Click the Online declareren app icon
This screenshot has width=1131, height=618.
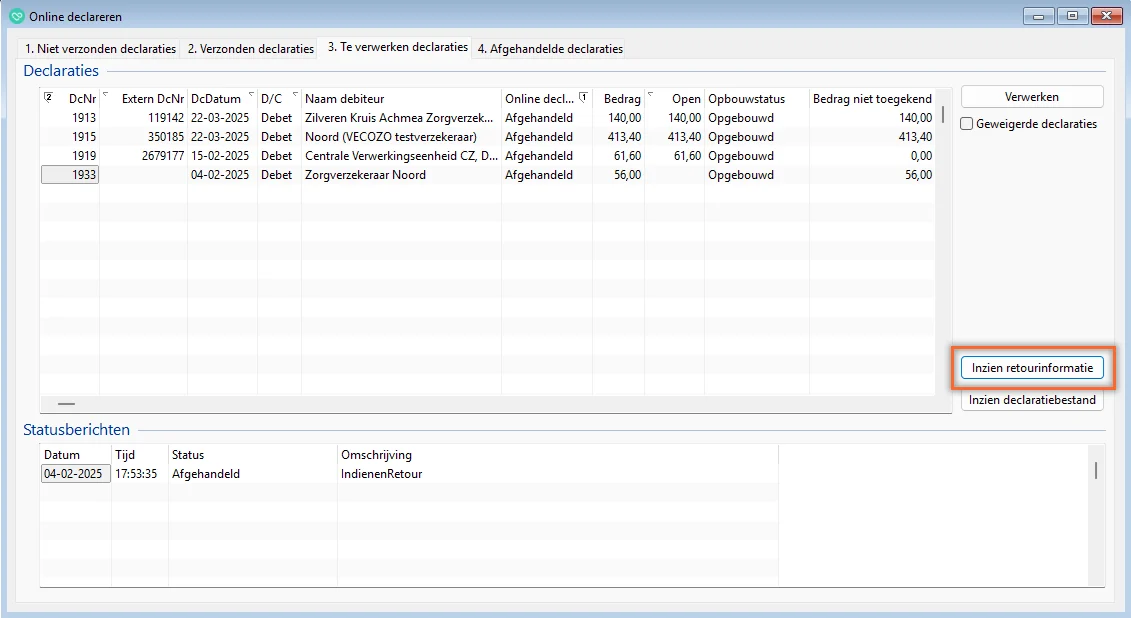coord(16,16)
